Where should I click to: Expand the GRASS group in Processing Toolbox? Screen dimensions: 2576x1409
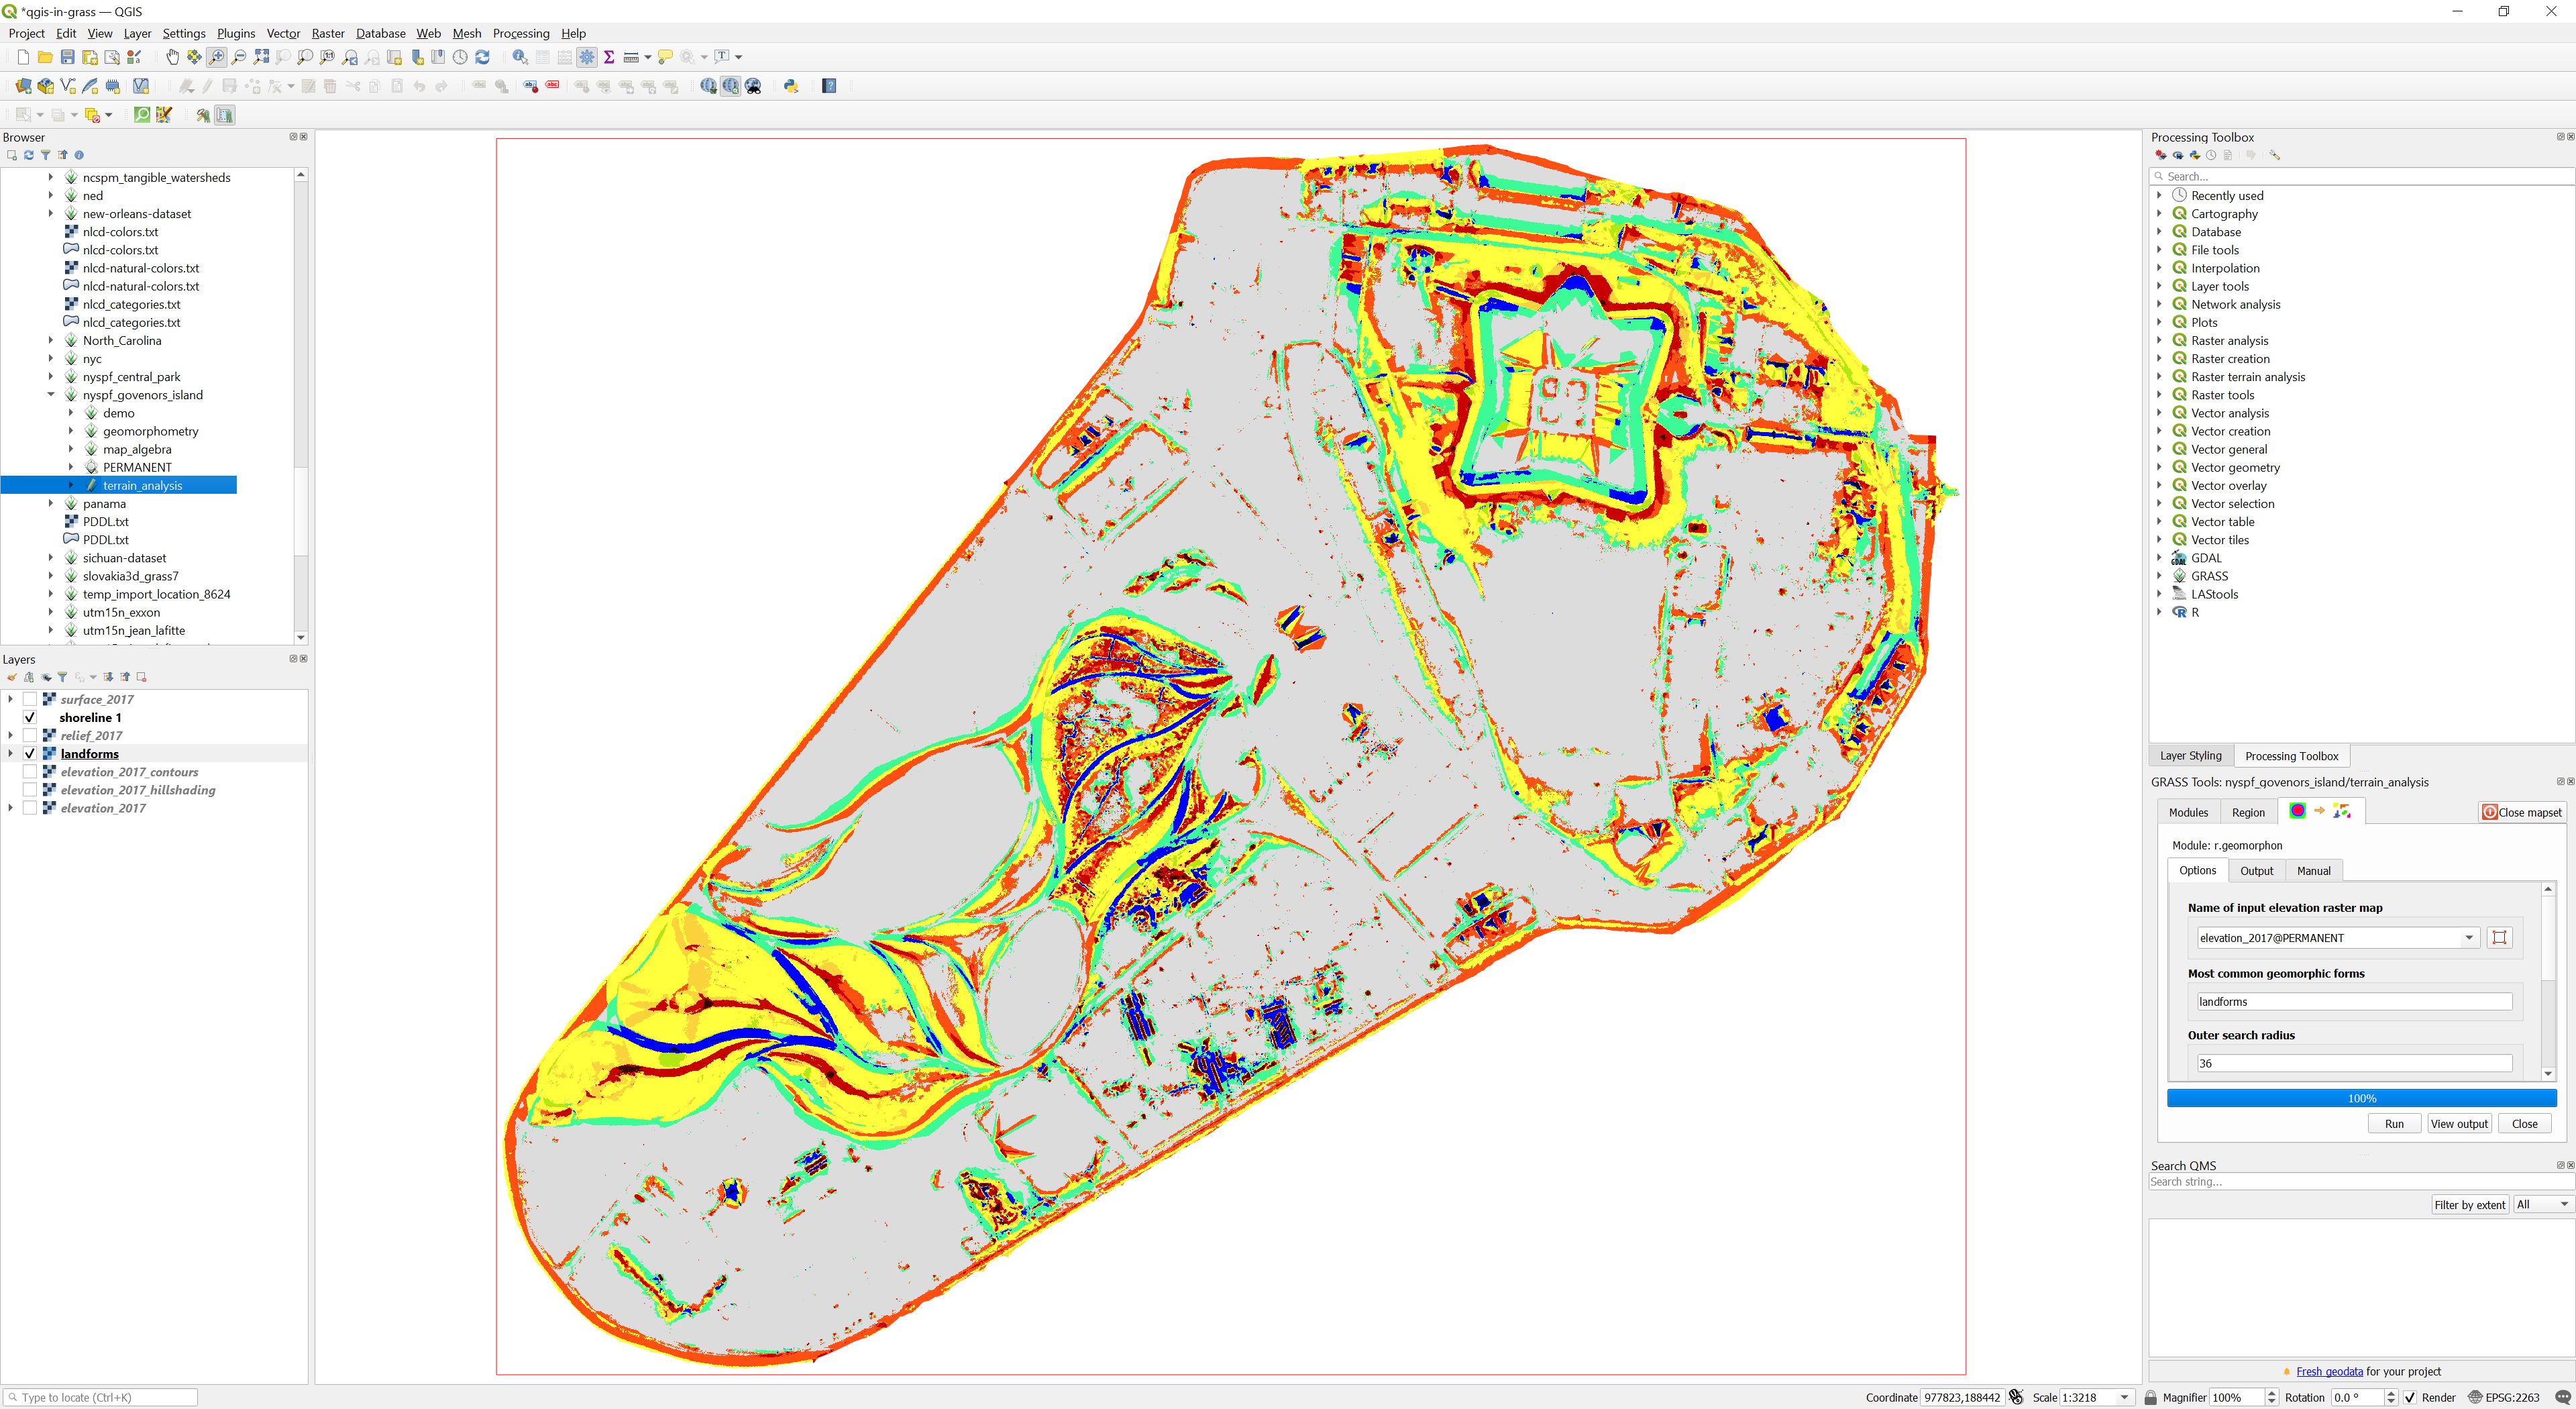pyautogui.click(x=2160, y=576)
